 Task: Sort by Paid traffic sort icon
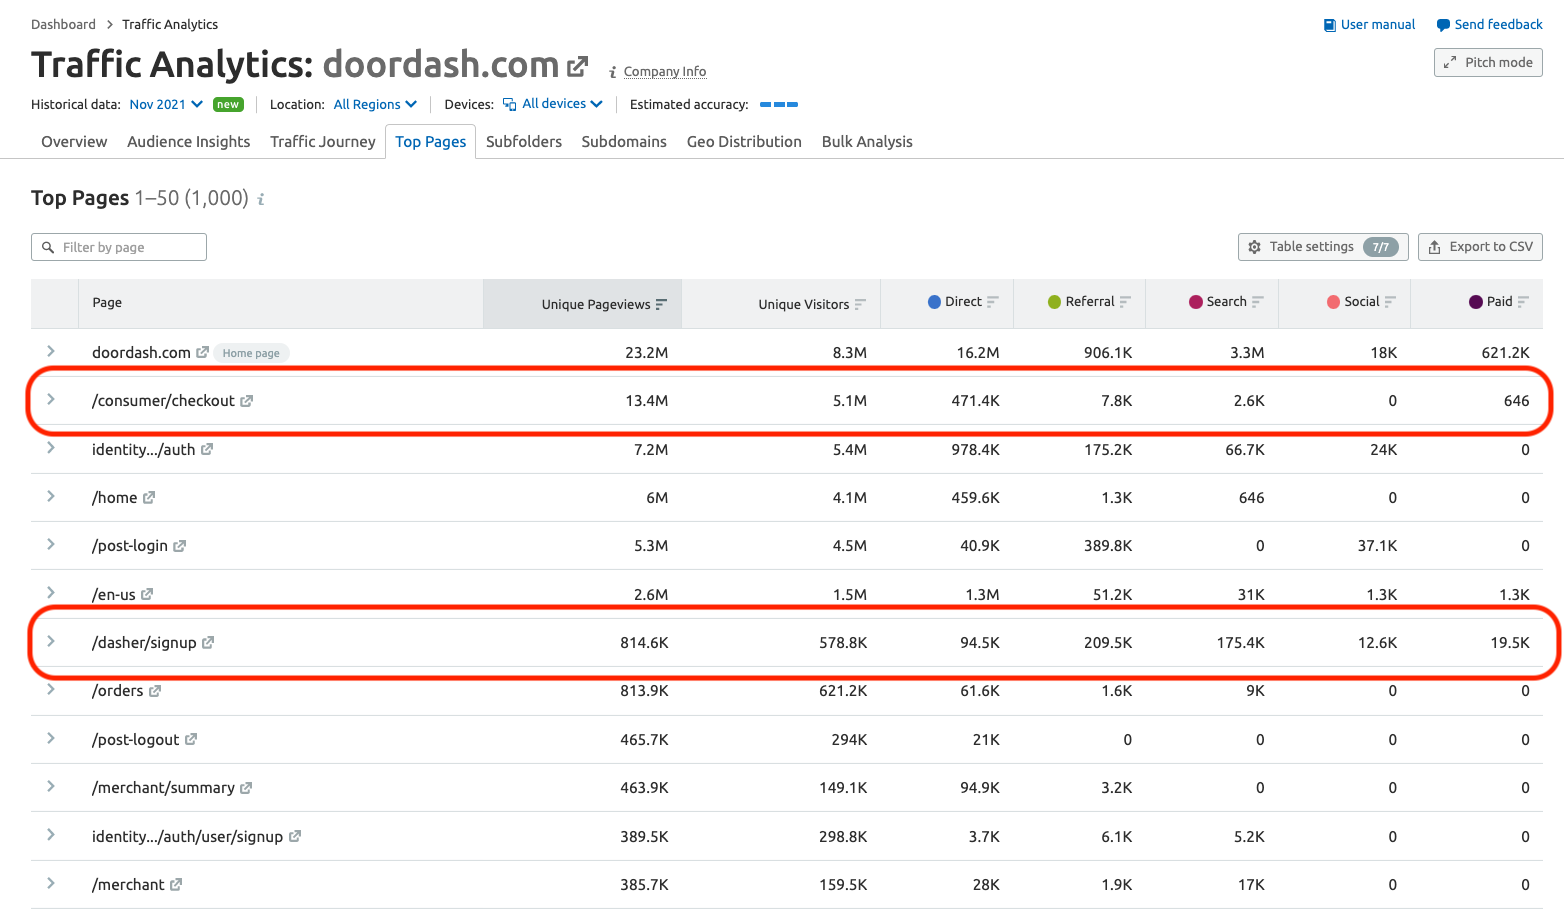coord(1523,301)
